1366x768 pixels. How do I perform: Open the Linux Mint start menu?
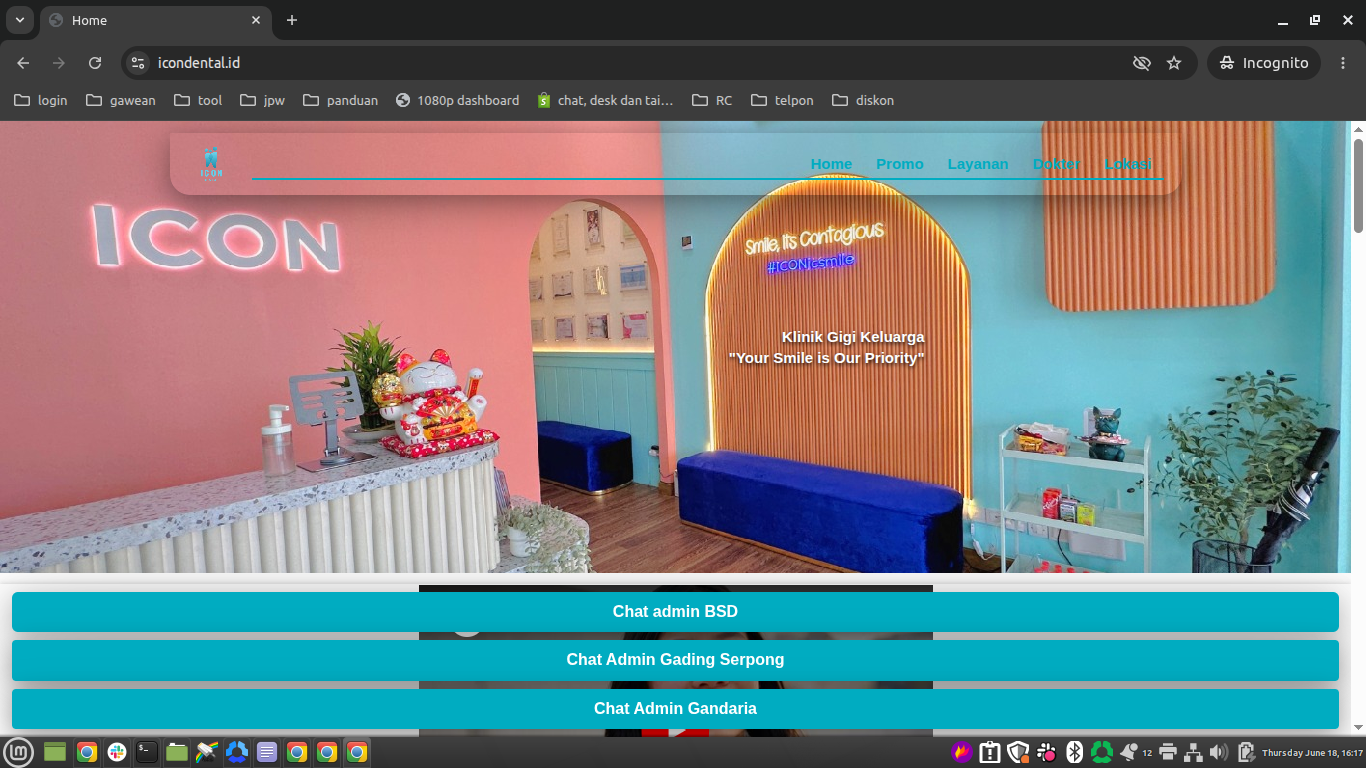pos(19,752)
